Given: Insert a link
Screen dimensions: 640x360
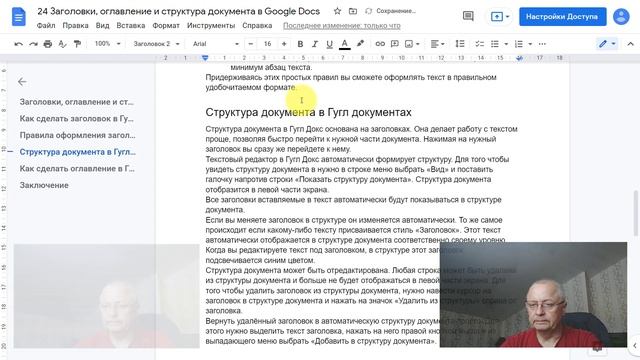Looking at the screenshot, I should (380, 44).
